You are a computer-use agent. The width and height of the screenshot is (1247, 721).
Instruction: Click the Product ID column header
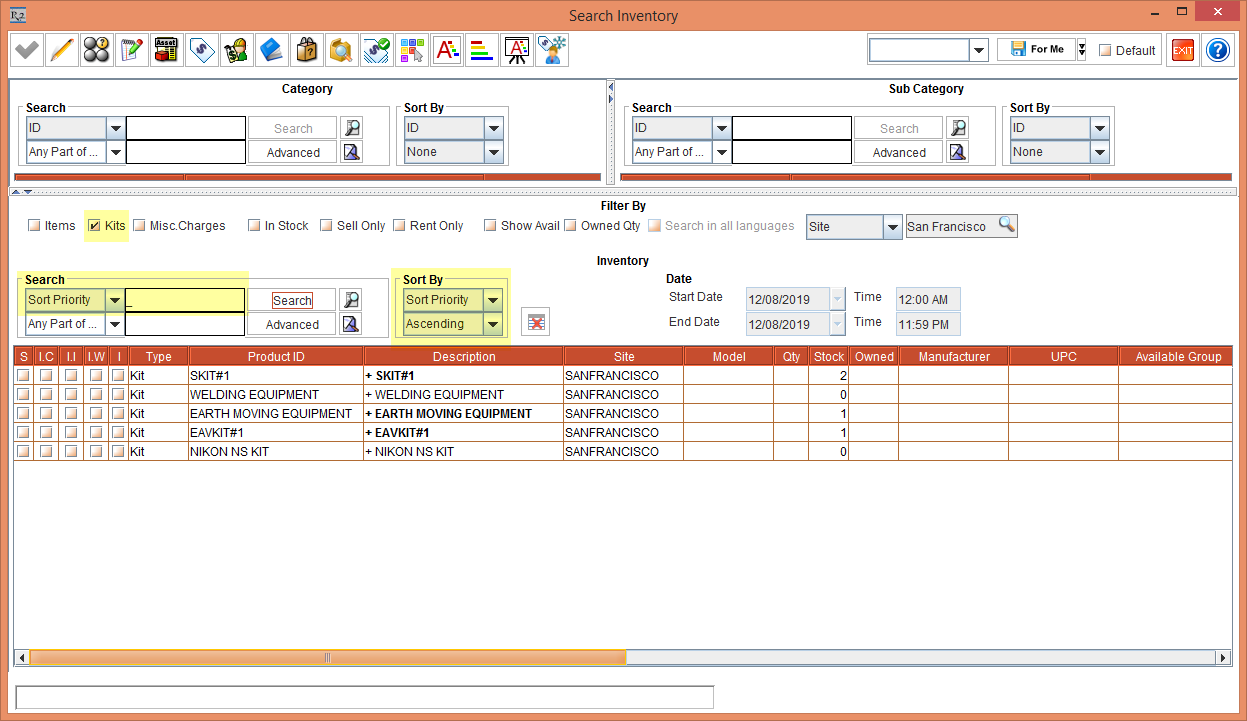tap(276, 357)
